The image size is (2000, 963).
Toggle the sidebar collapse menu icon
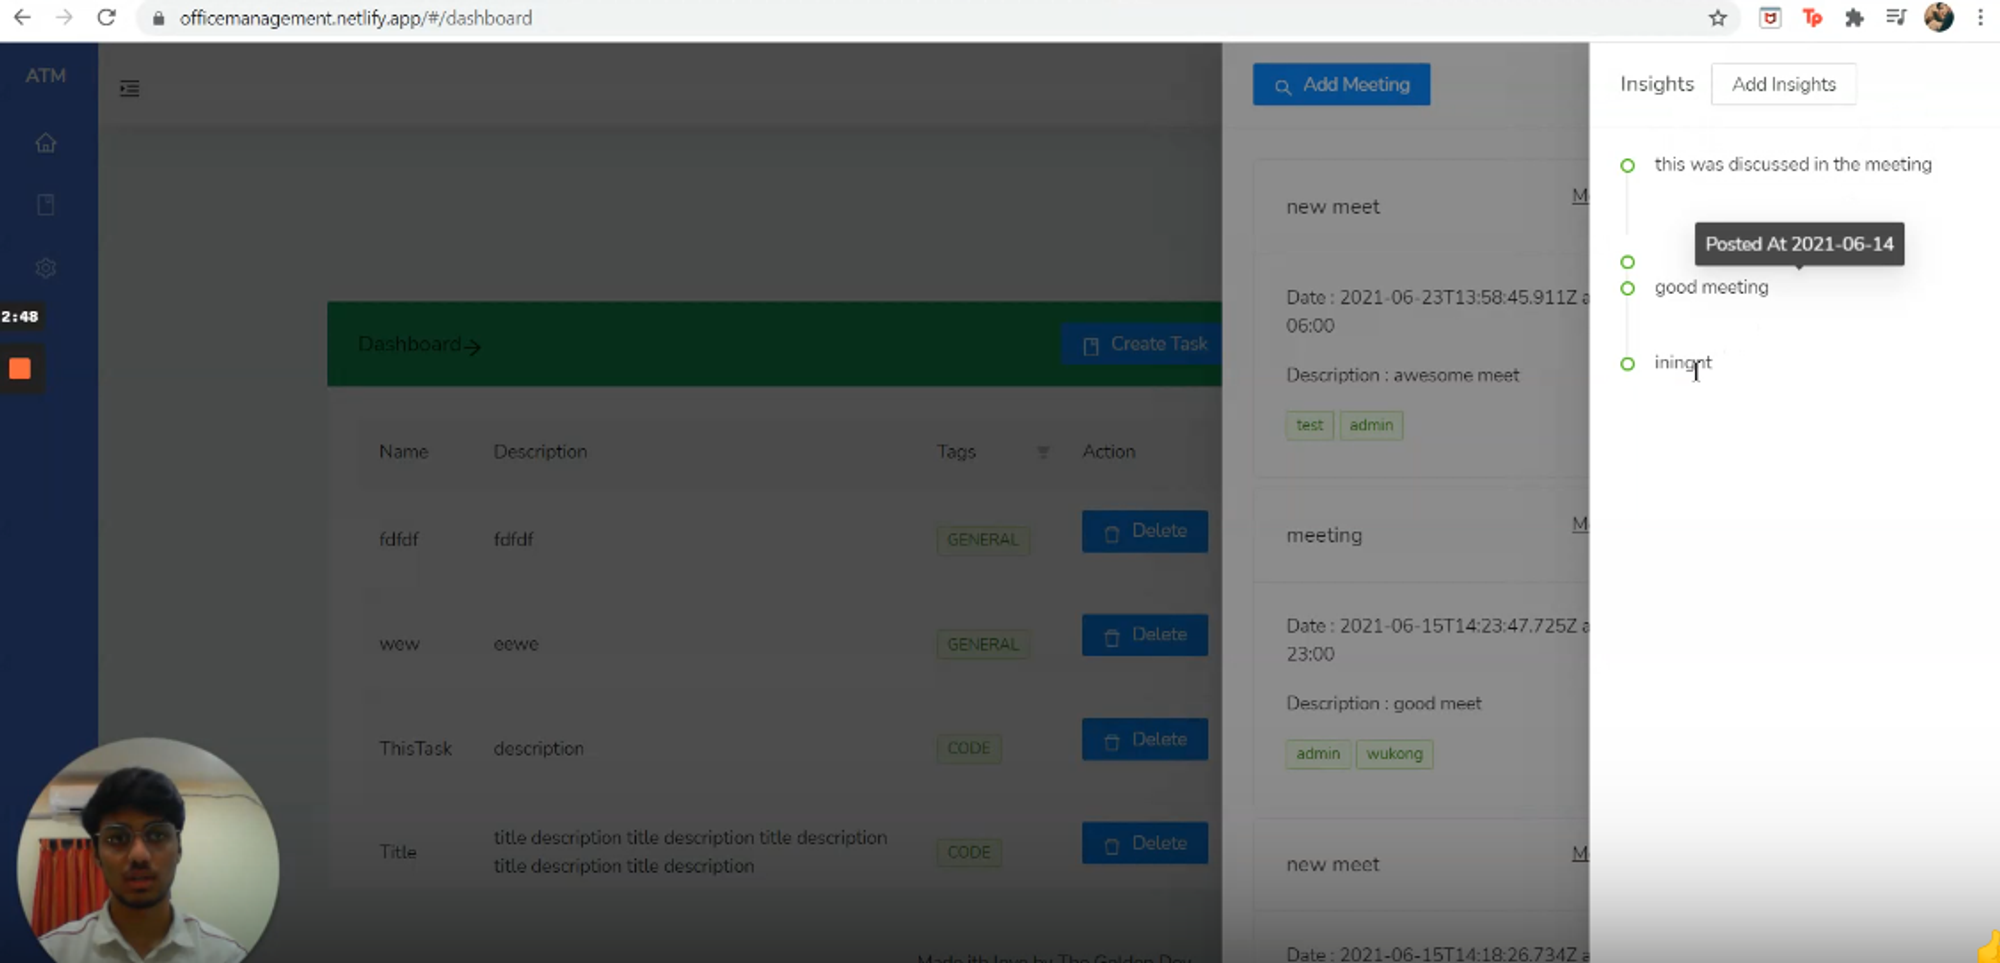[130, 89]
